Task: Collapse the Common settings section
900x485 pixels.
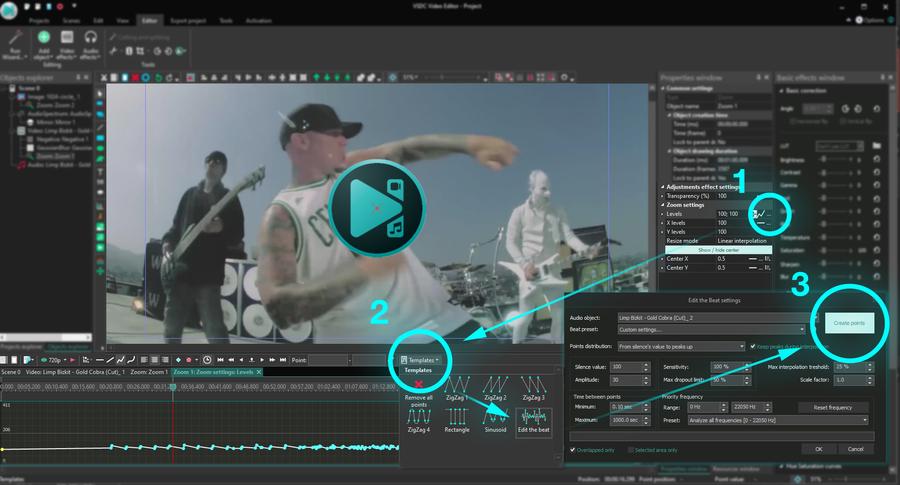Action: point(663,88)
